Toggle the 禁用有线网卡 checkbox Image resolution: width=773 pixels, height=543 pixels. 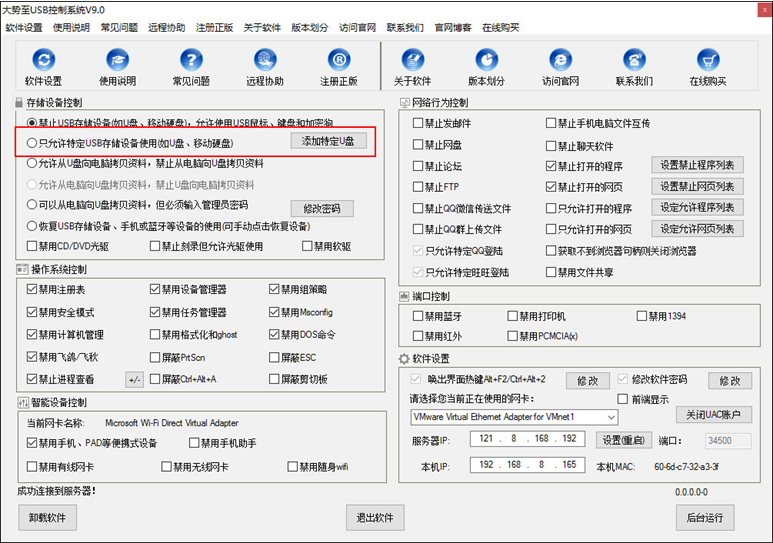(x=31, y=467)
